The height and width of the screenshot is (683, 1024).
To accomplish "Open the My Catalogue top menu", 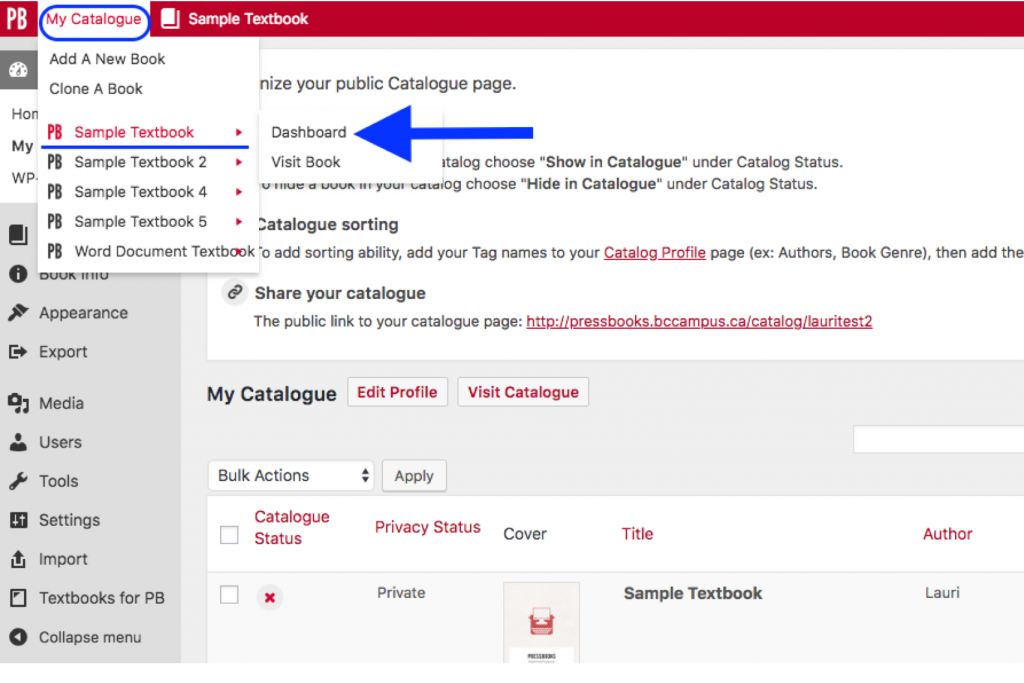I will (x=93, y=19).
